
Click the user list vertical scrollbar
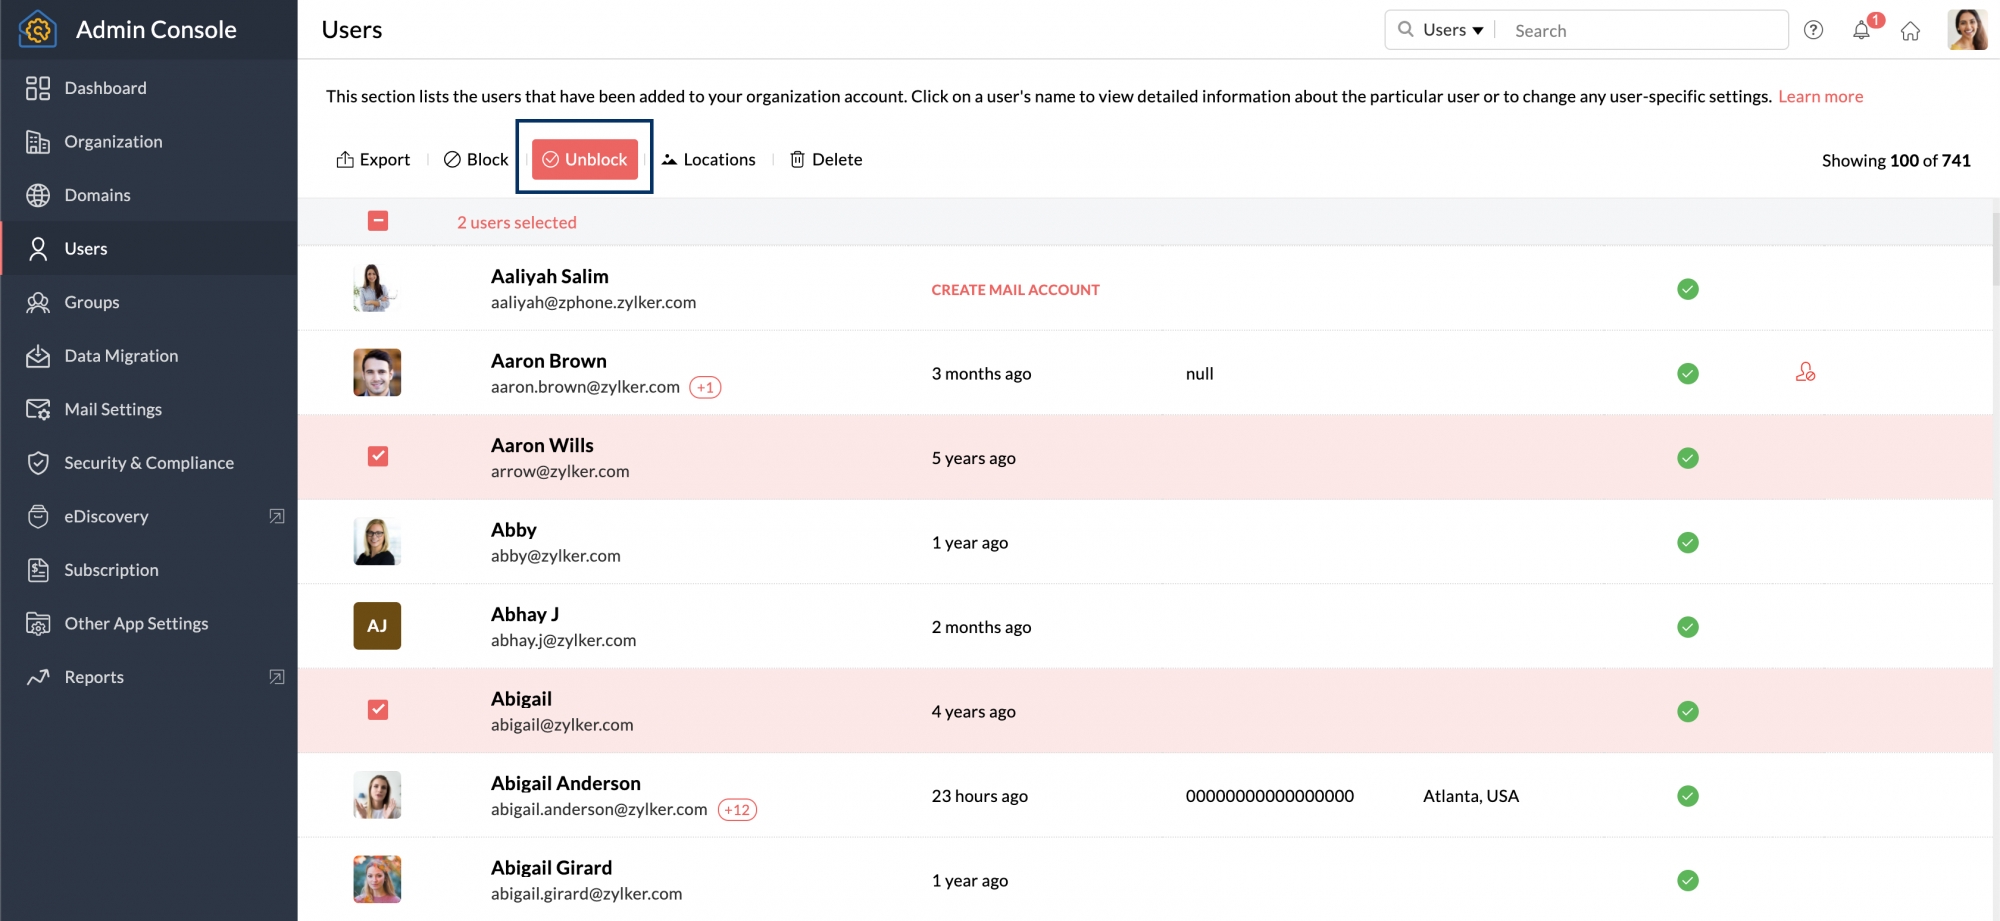tap(1995, 250)
